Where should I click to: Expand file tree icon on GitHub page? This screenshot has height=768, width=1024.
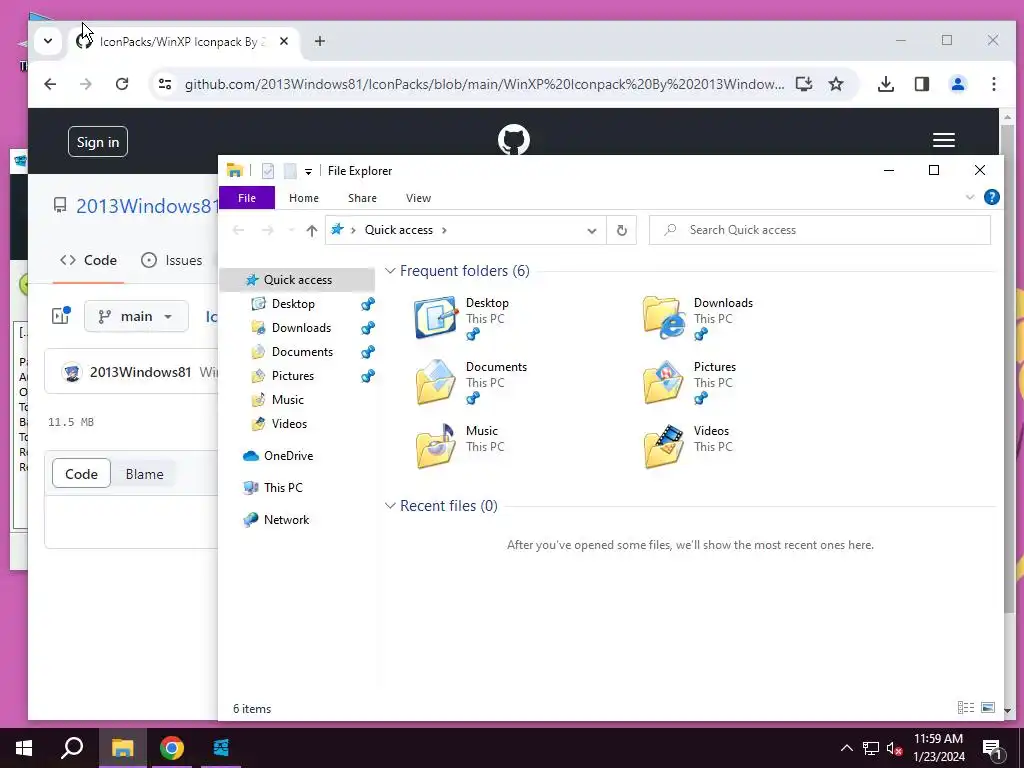tap(61, 315)
